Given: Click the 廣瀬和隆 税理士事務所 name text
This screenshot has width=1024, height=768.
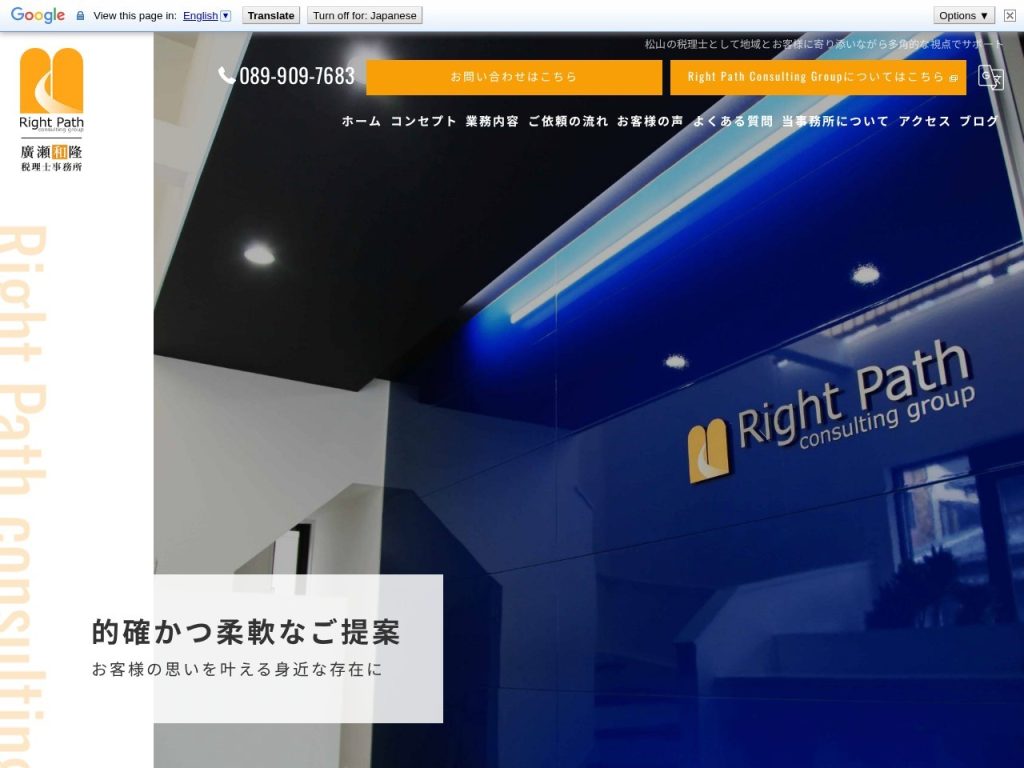Looking at the screenshot, I should coord(52,158).
